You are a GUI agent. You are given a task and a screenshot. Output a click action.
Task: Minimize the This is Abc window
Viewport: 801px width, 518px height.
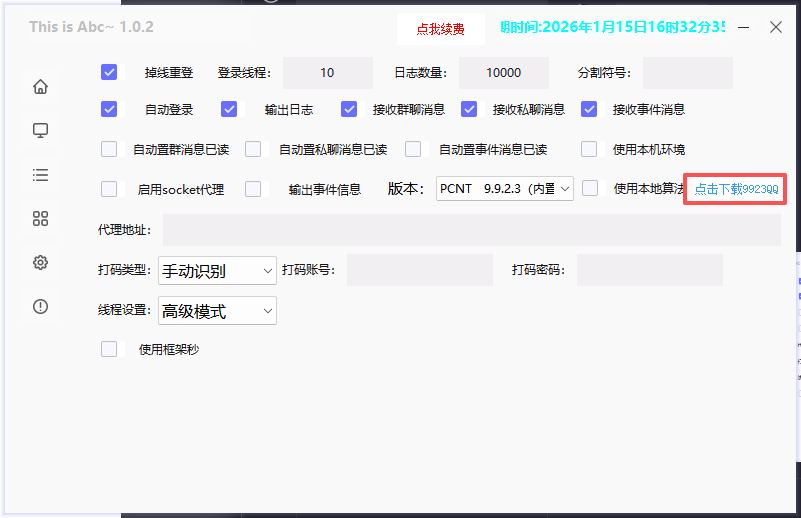coord(744,27)
